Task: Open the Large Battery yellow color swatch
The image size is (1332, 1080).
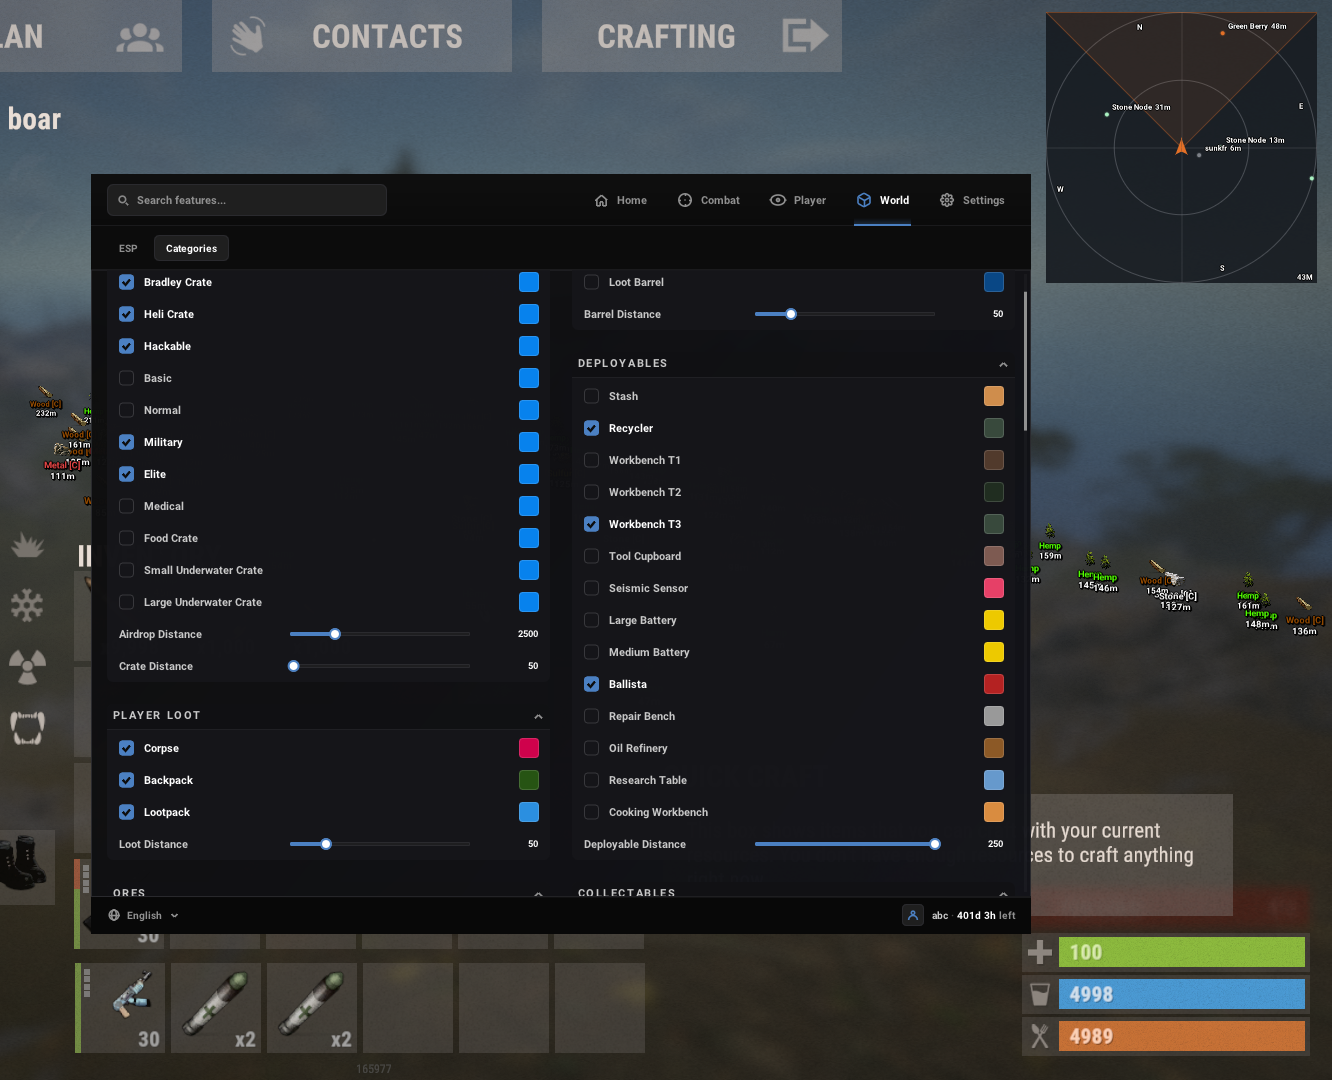Action: click(994, 620)
